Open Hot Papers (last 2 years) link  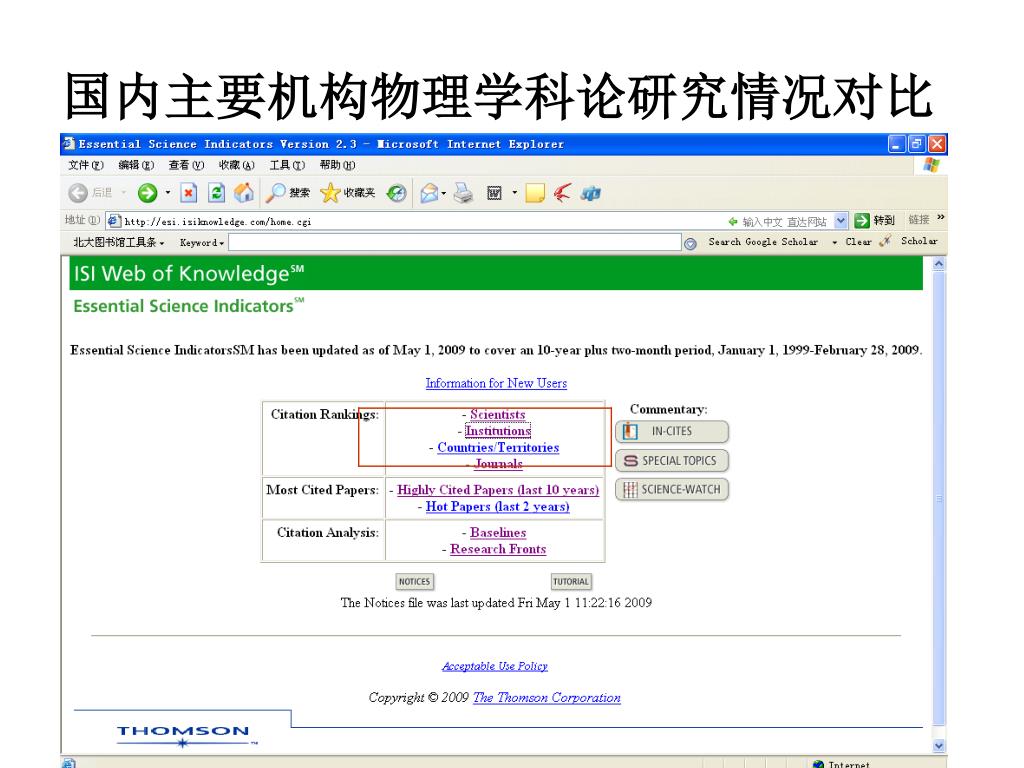point(498,506)
